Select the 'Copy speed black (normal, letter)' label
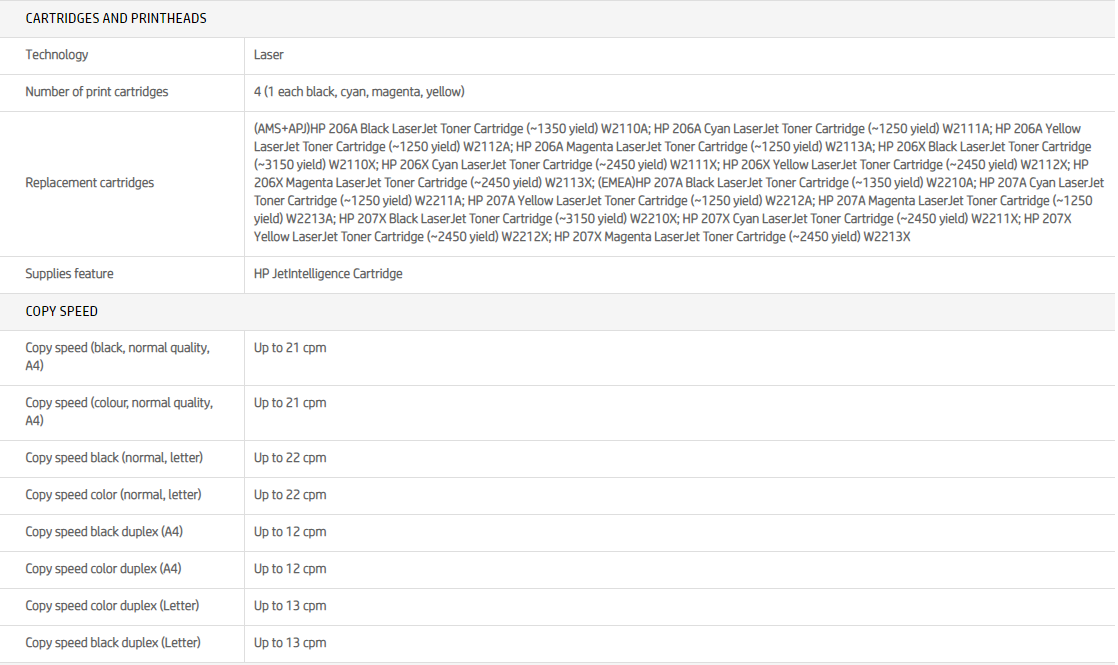Screen dimensions: 1118x665 tap(114, 458)
